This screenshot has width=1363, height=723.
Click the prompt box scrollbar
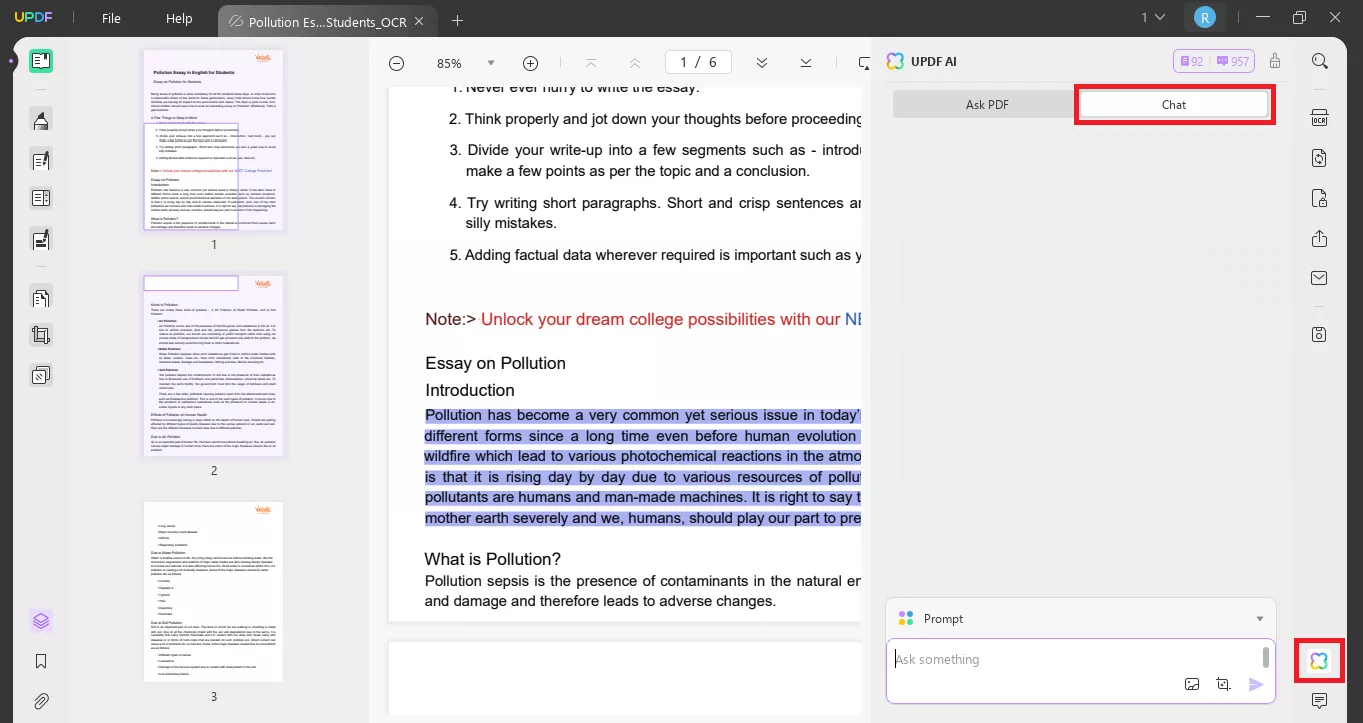[1266, 657]
